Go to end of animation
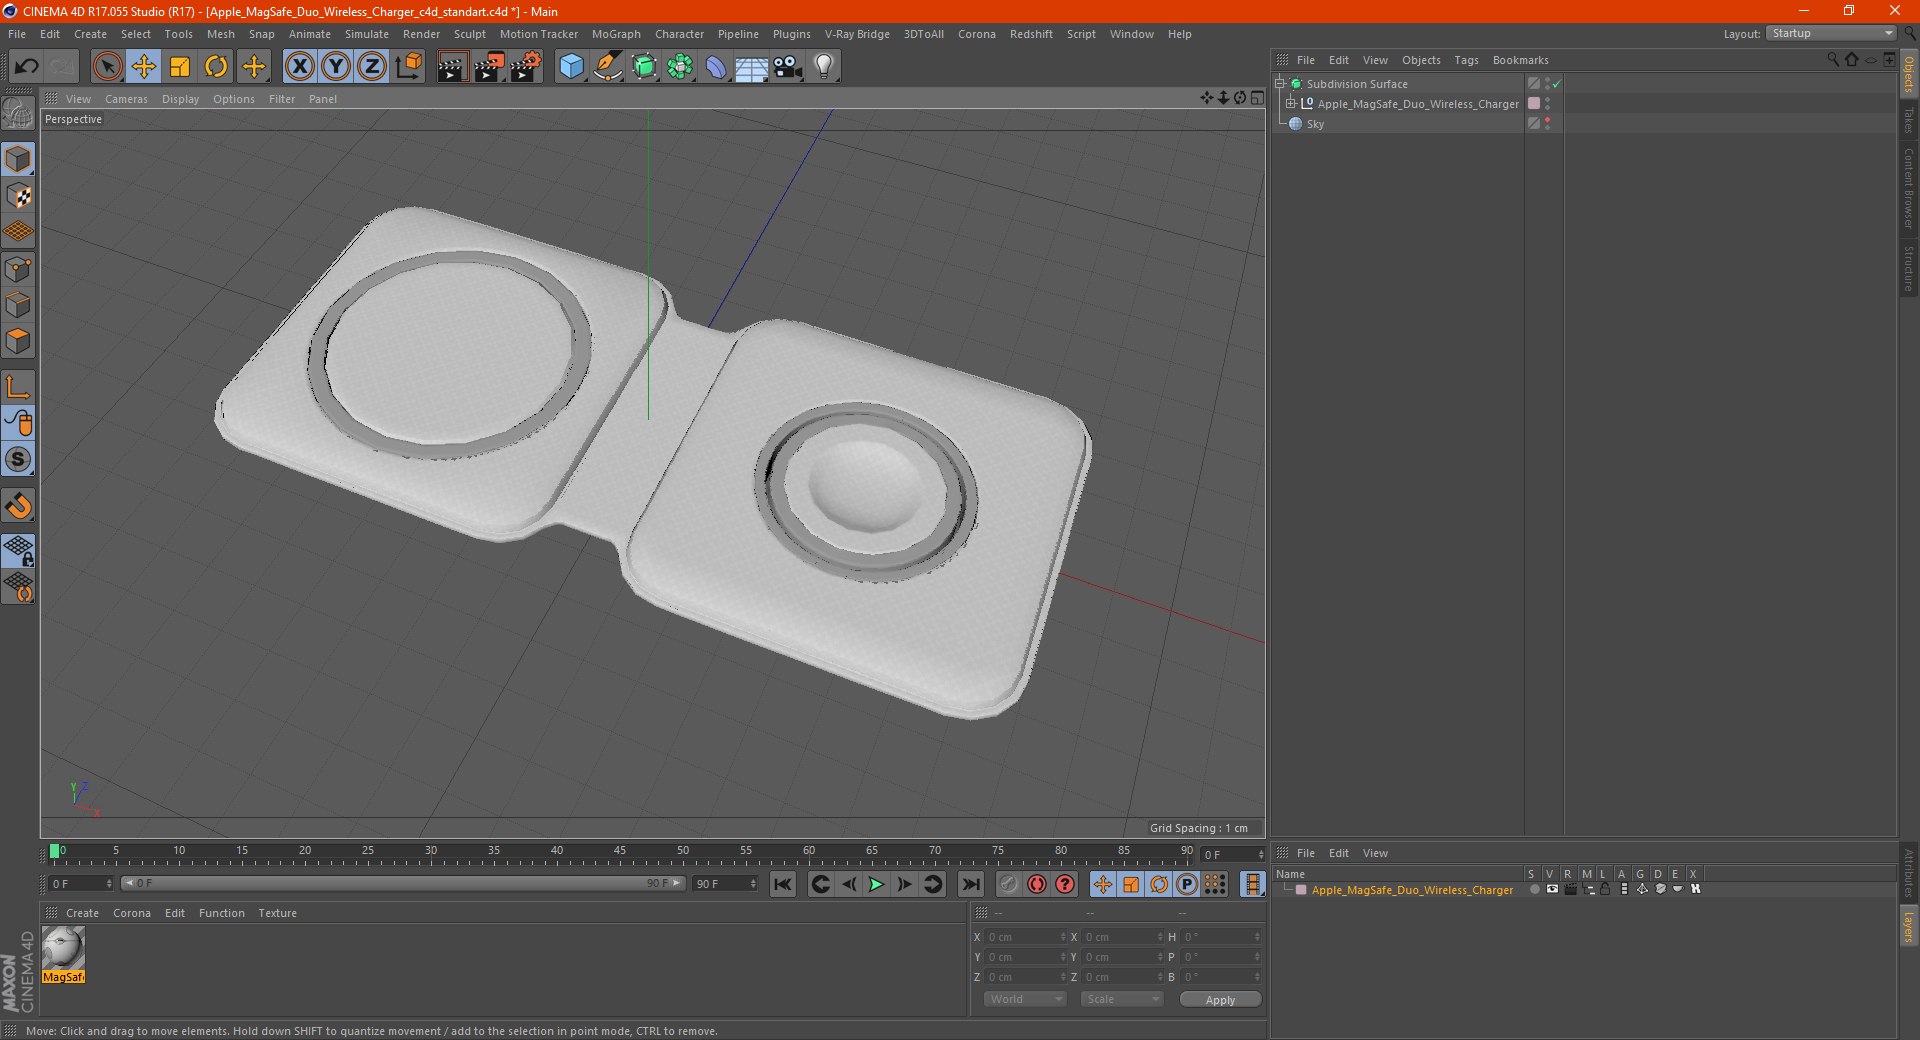Image resolution: width=1920 pixels, height=1040 pixels. (x=970, y=884)
